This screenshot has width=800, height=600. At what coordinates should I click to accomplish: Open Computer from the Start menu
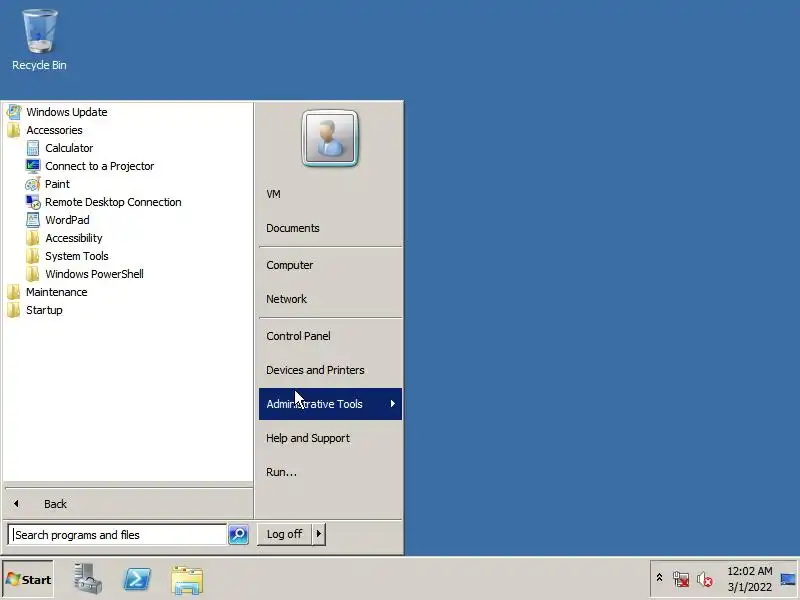(330, 265)
